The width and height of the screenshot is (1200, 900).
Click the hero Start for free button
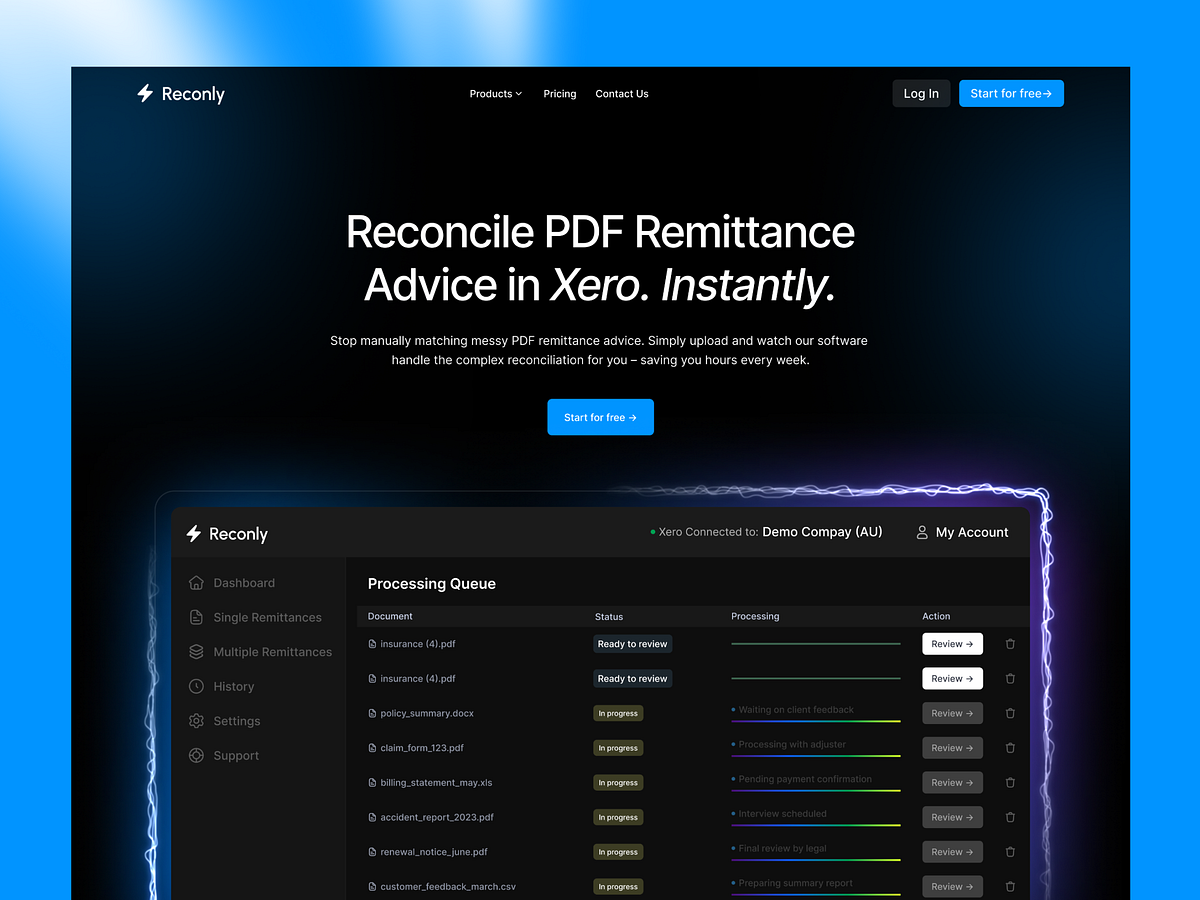[x=600, y=417]
